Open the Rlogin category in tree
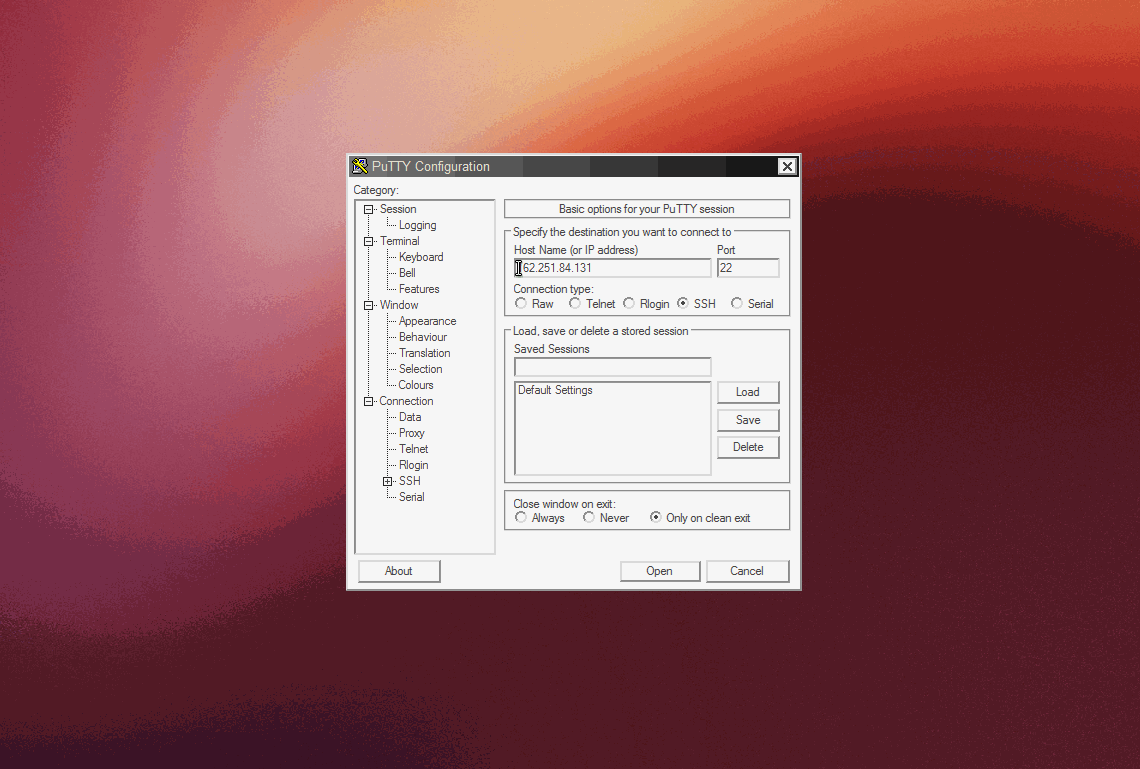1140x769 pixels. click(x=414, y=465)
